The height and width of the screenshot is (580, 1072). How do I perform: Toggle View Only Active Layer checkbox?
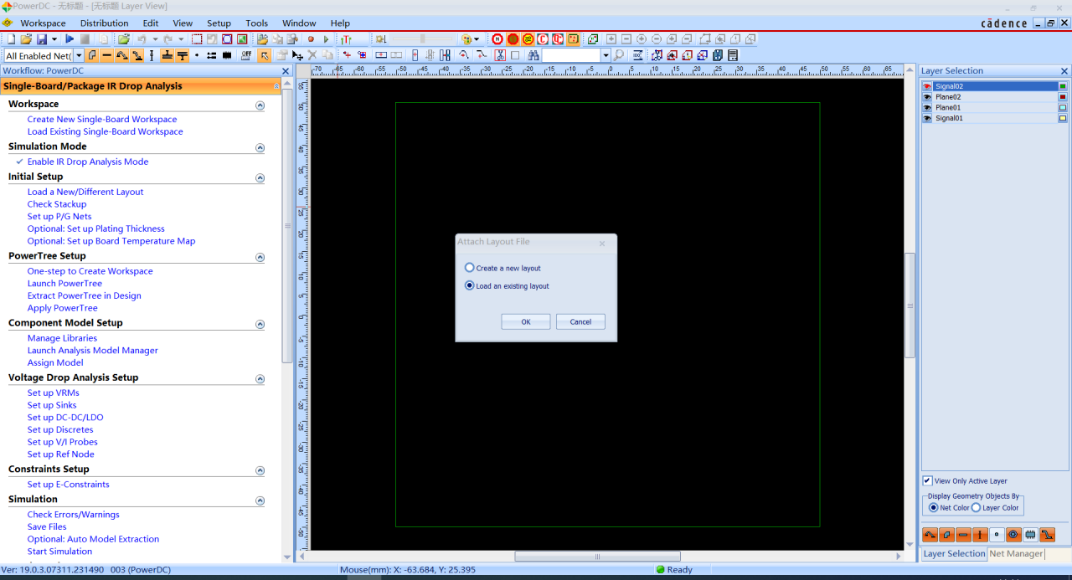point(928,481)
